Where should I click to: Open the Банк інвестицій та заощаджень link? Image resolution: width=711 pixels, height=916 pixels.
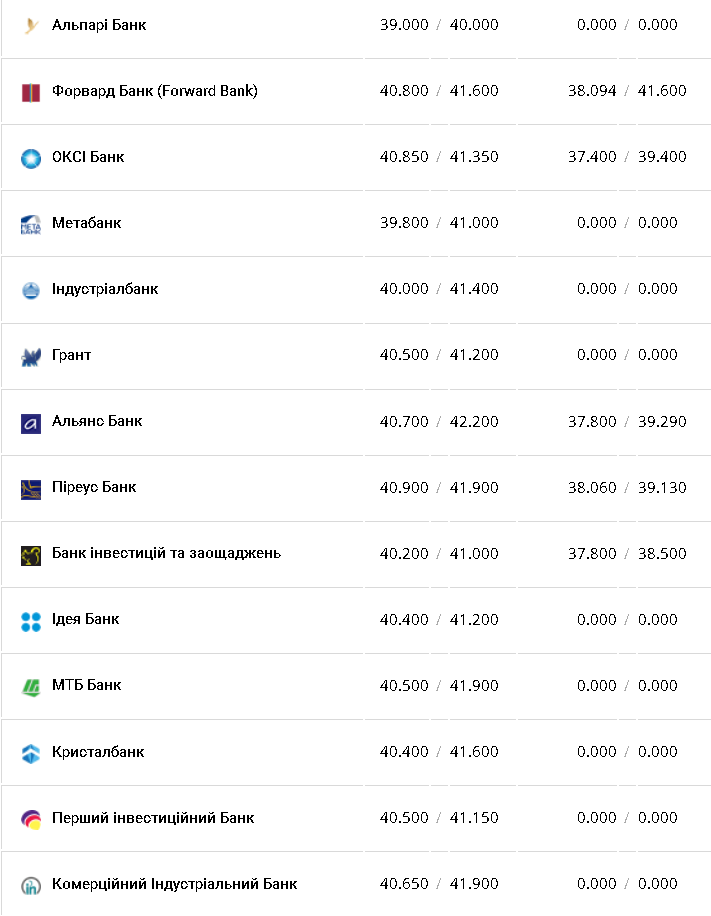166,553
